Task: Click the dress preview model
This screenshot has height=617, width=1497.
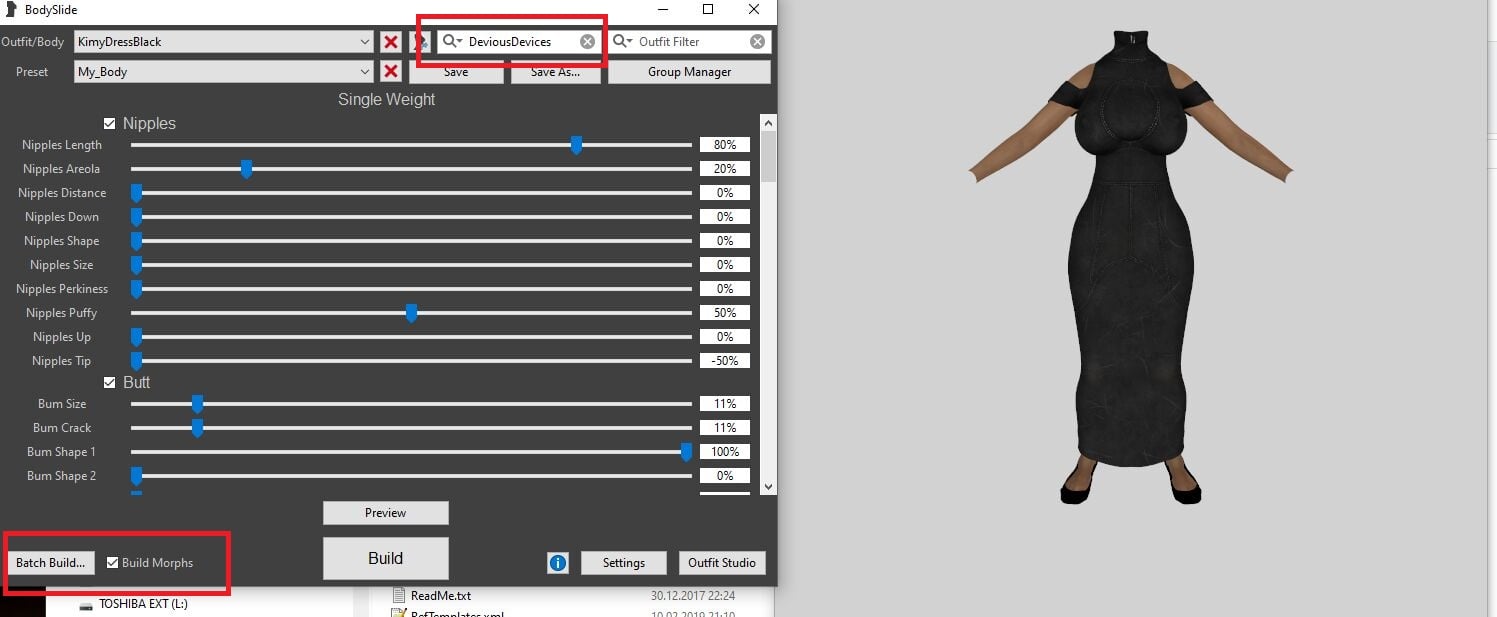Action: point(1130,265)
